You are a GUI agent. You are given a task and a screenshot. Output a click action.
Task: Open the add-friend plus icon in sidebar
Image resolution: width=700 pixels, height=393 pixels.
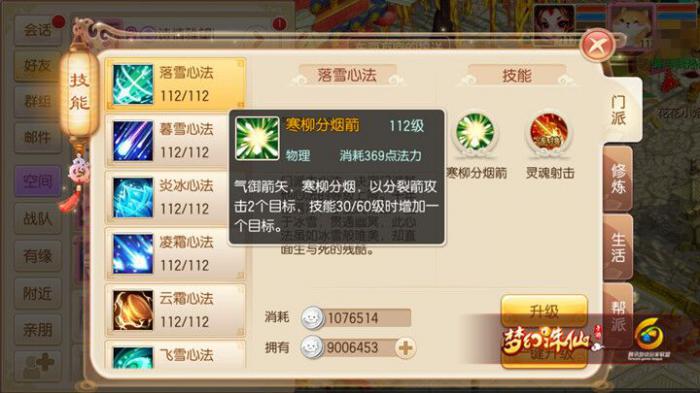tap(38, 365)
